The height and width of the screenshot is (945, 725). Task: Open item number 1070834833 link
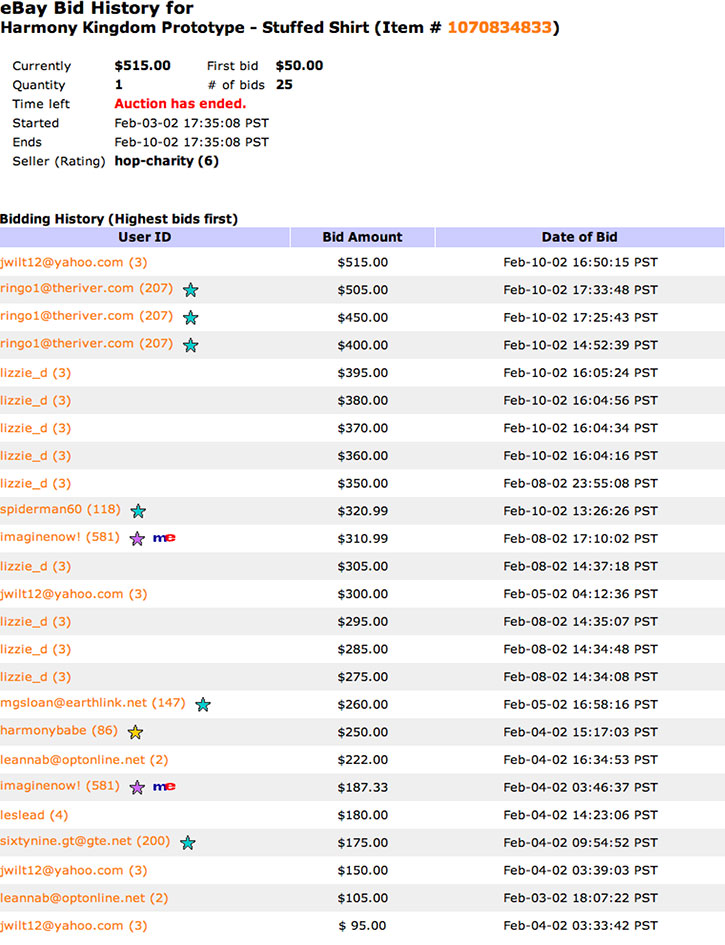499,28
